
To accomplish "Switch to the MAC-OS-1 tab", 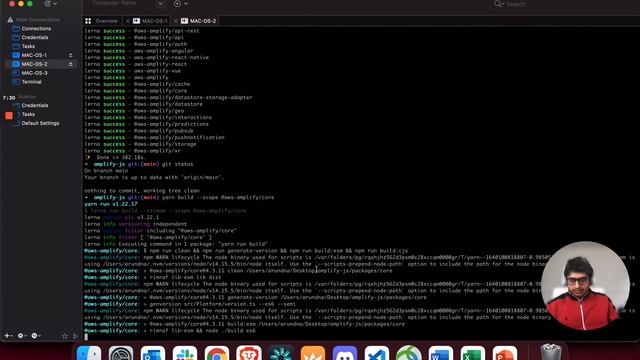I will click(150, 21).
